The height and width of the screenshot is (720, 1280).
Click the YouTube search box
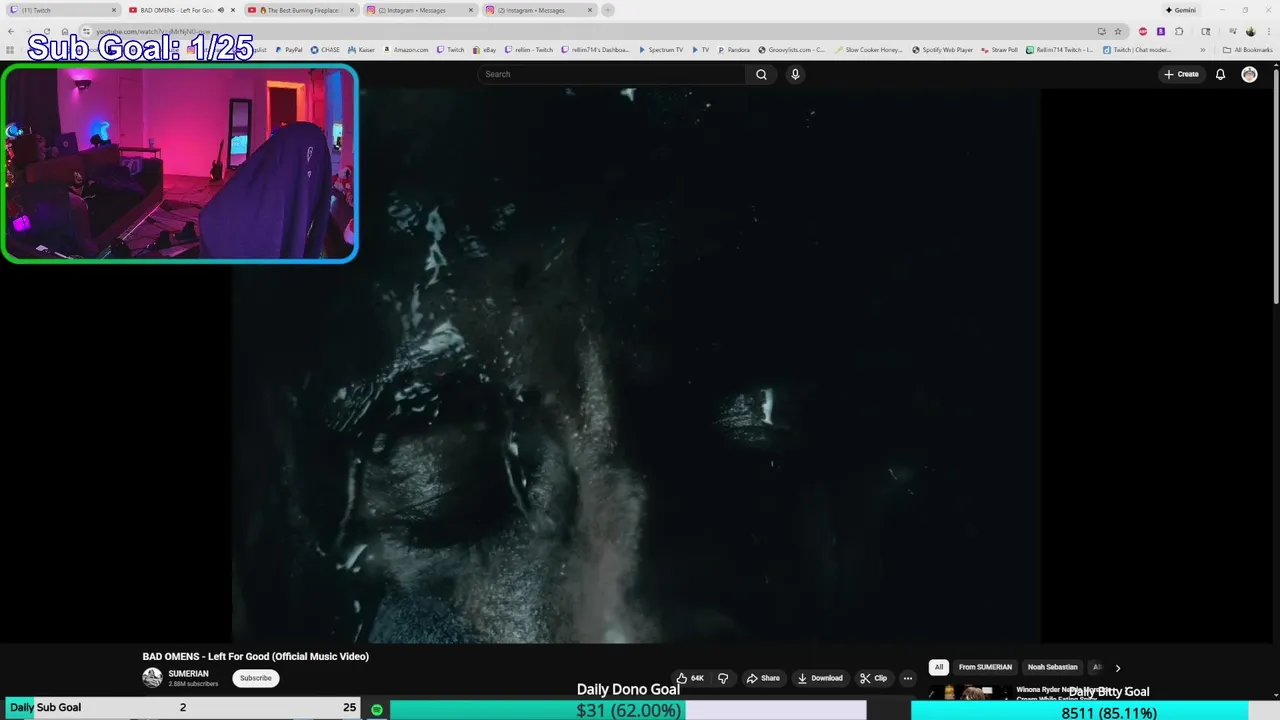click(612, 74)
